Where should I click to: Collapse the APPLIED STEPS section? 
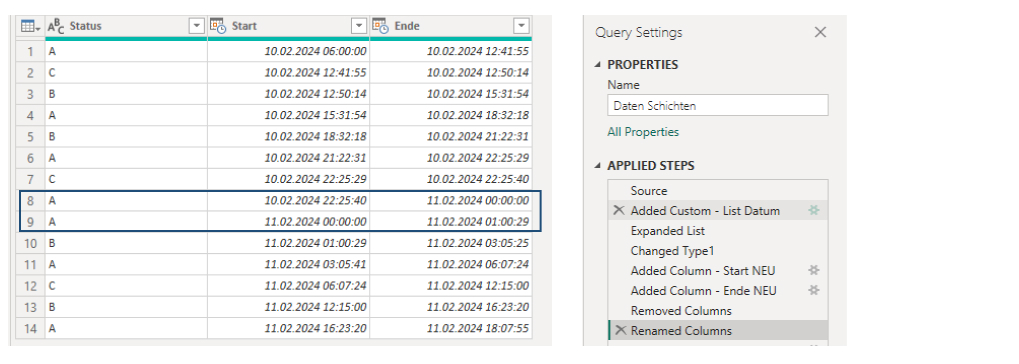598,166
